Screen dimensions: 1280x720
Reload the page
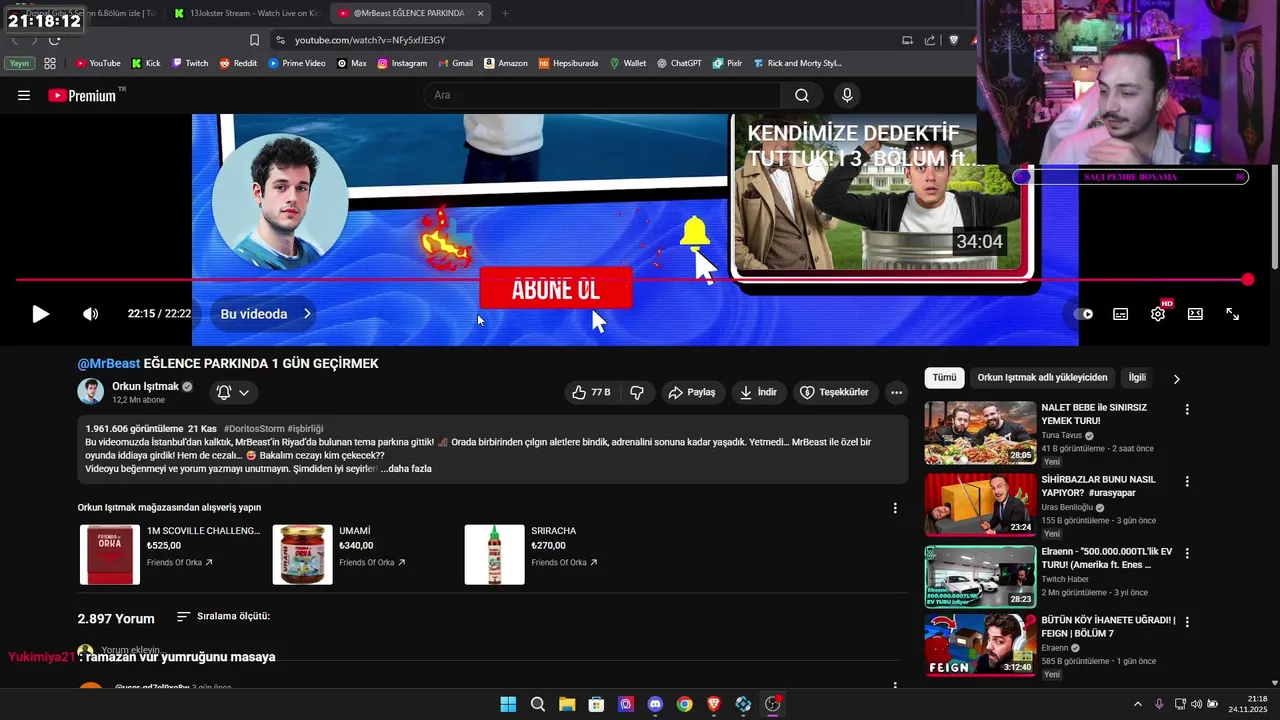54,40
